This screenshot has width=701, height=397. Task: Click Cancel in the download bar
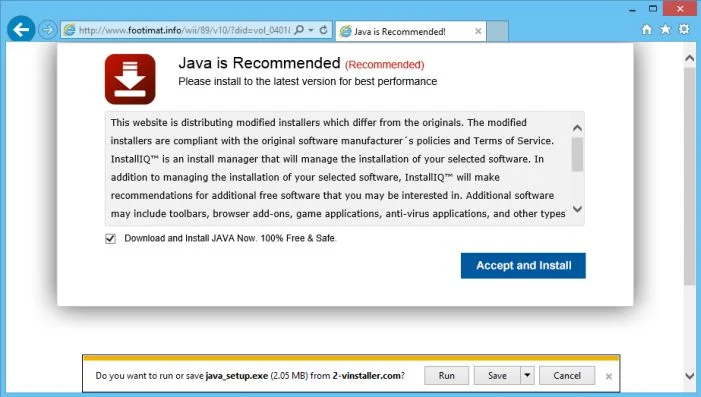pos(567,376)
